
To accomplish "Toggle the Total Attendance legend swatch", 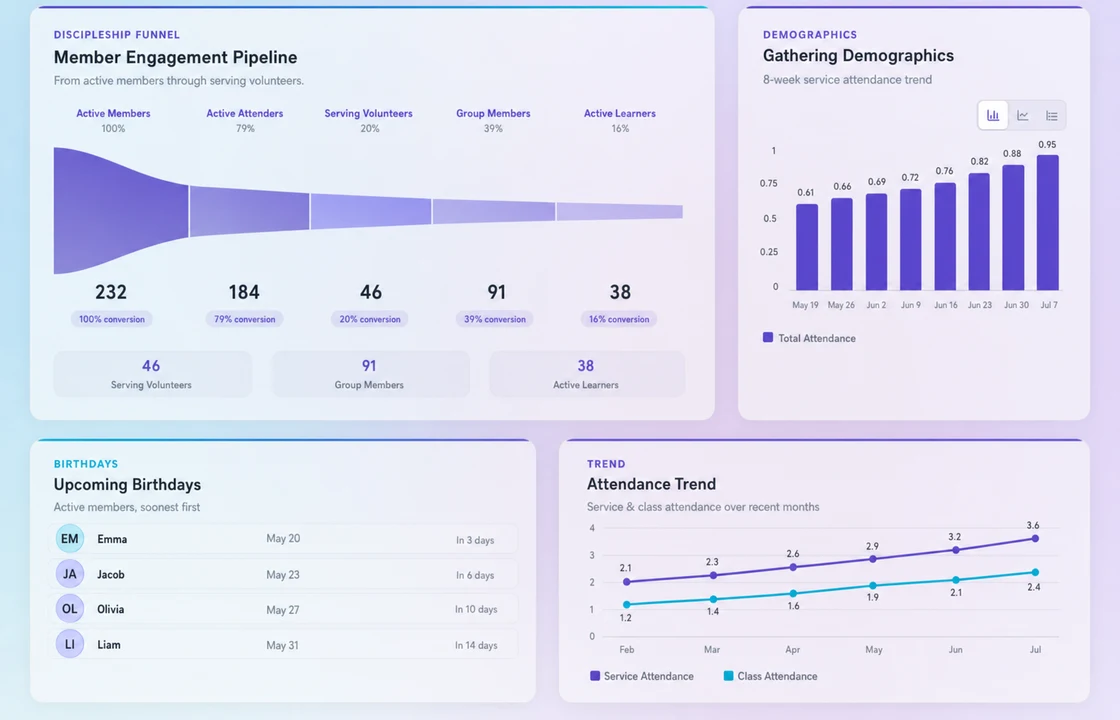I will point(768,337).
